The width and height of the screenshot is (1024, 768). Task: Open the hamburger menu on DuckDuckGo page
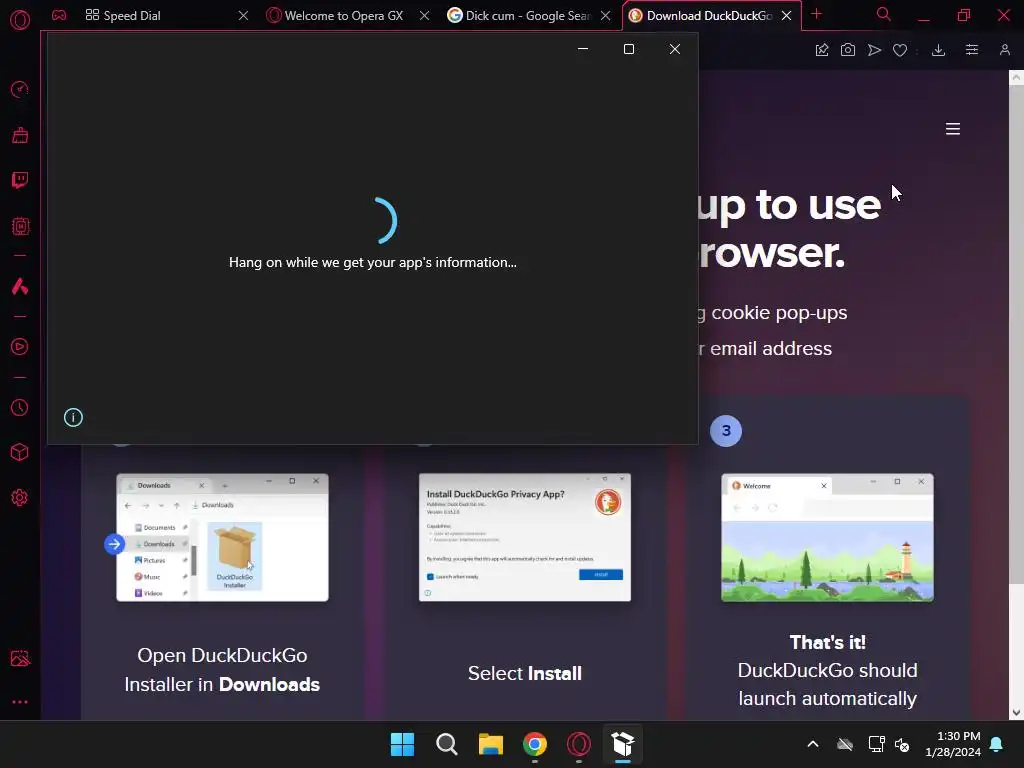pyautogui.click(x=953, y=129)
